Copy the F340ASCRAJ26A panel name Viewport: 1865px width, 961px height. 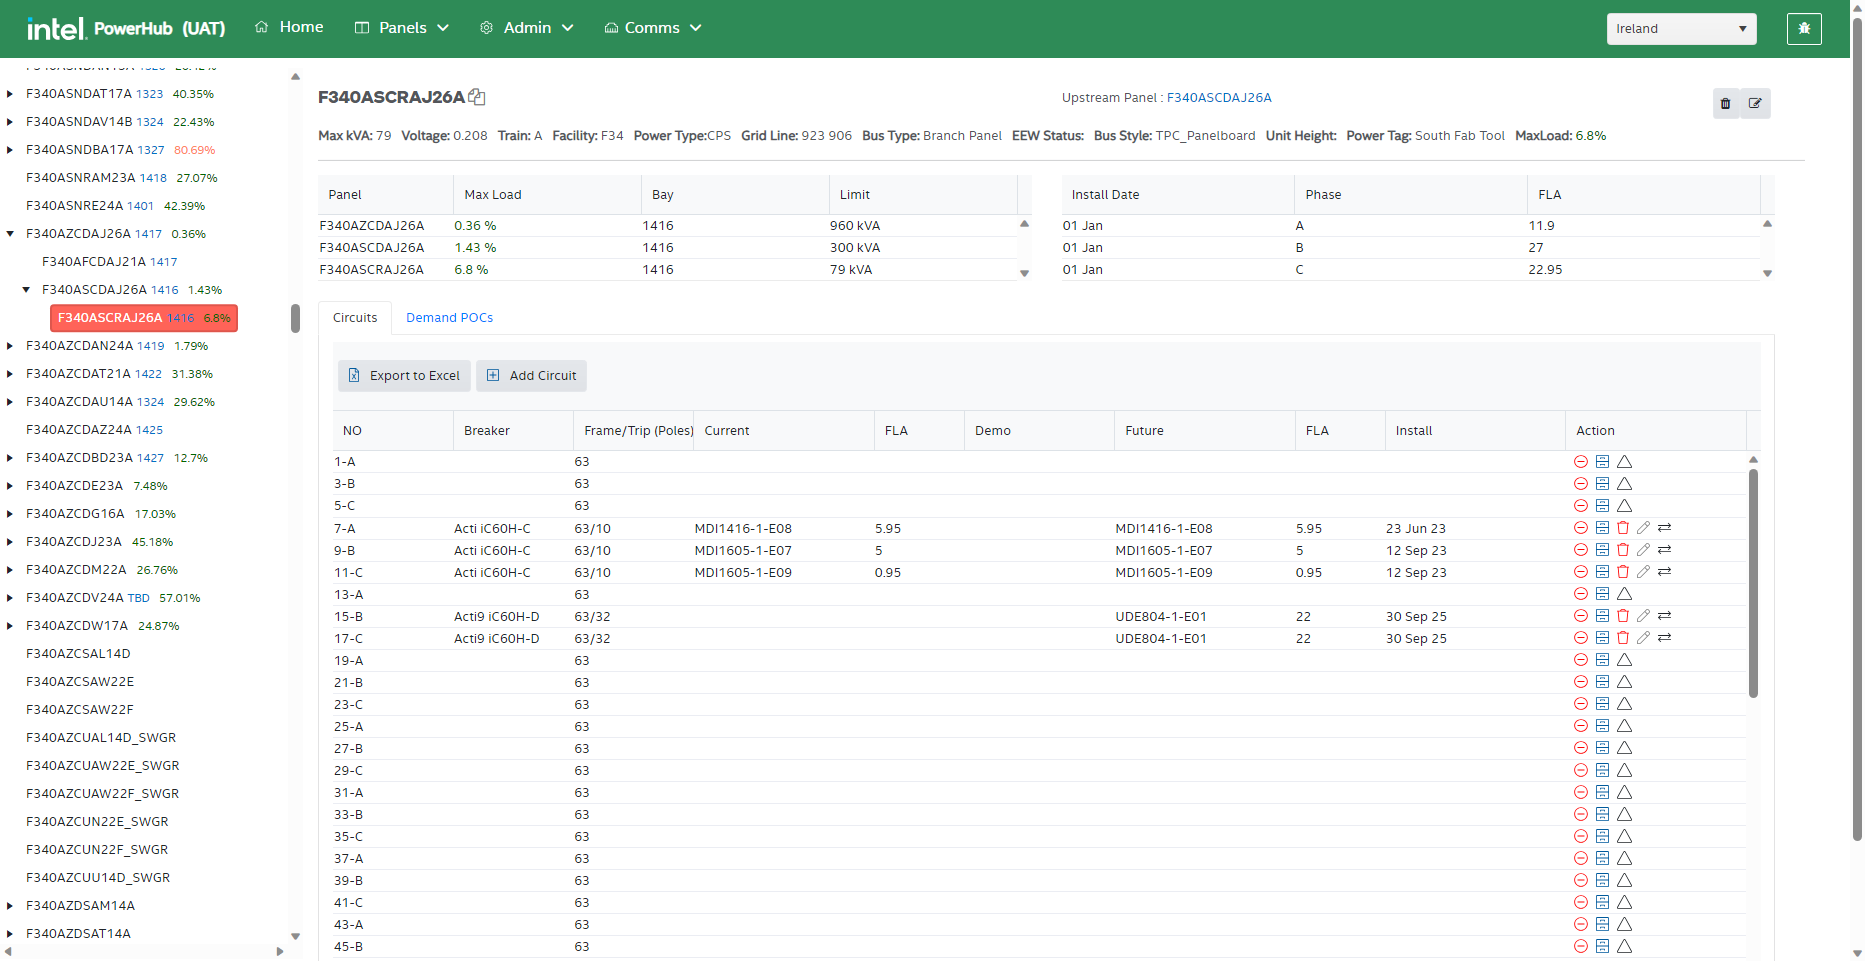point(477,97)
